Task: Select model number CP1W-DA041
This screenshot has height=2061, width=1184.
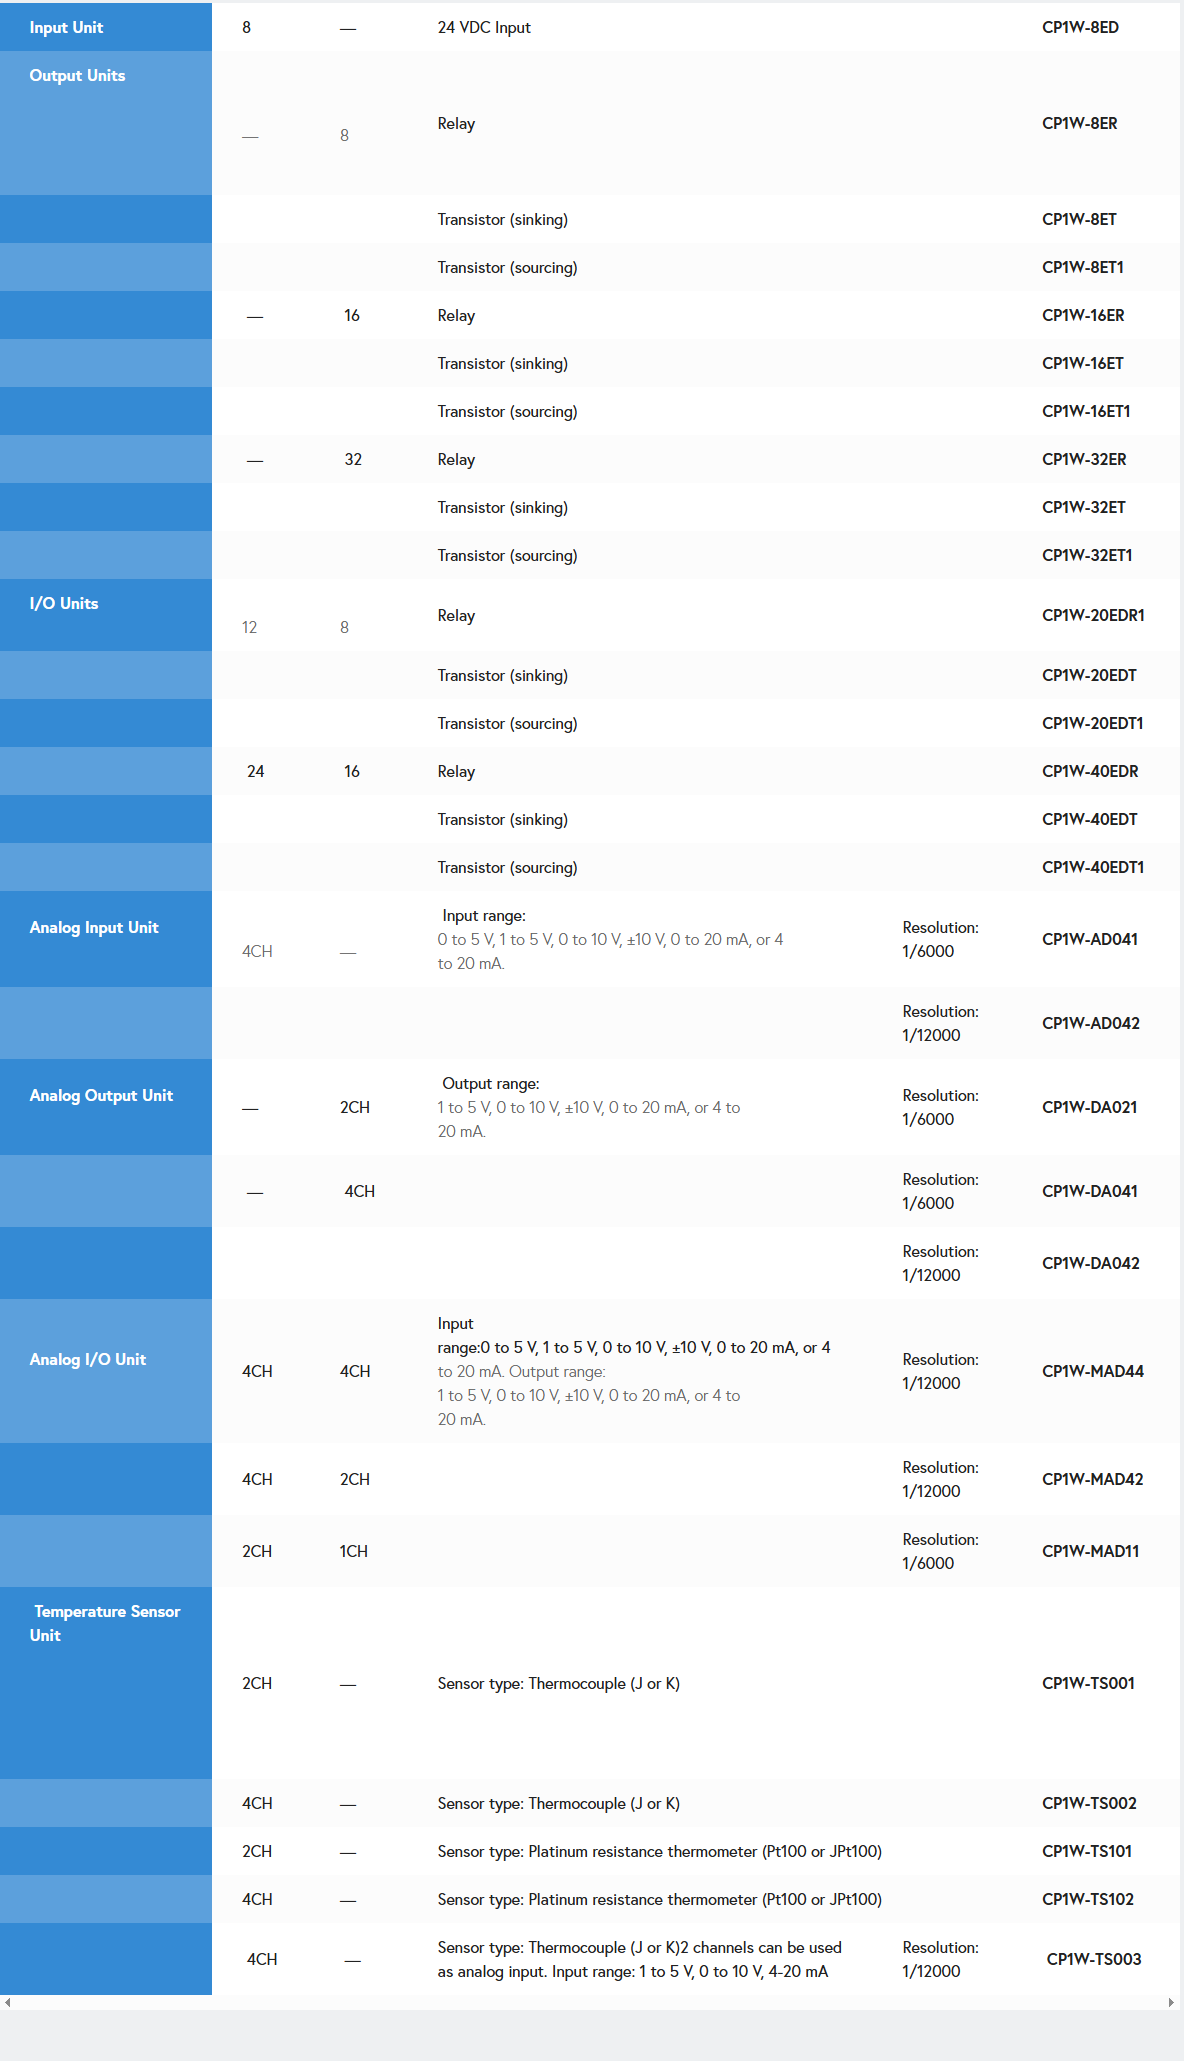Action: tap(1090, 1191)
